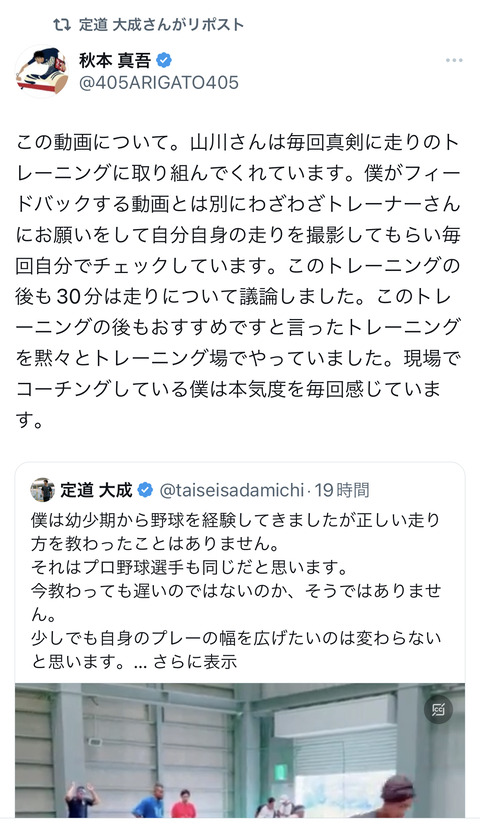
Task: Toggle the closed captions icon on video
Action: [x=438, y=710]
